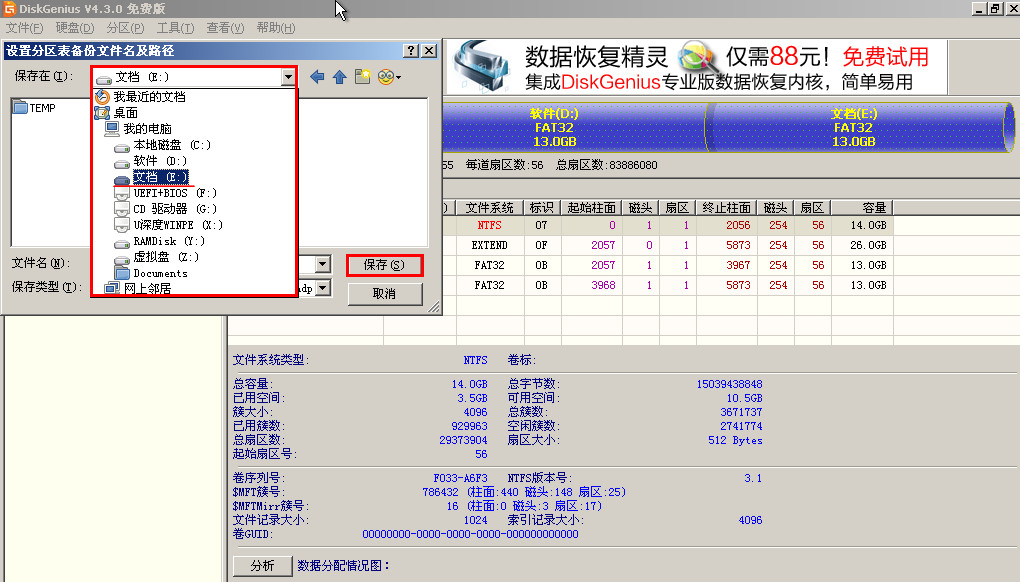Click the 26.0GB capacity cell
Viewport: 1020px width, 582px height.
[x=868, y=245]
